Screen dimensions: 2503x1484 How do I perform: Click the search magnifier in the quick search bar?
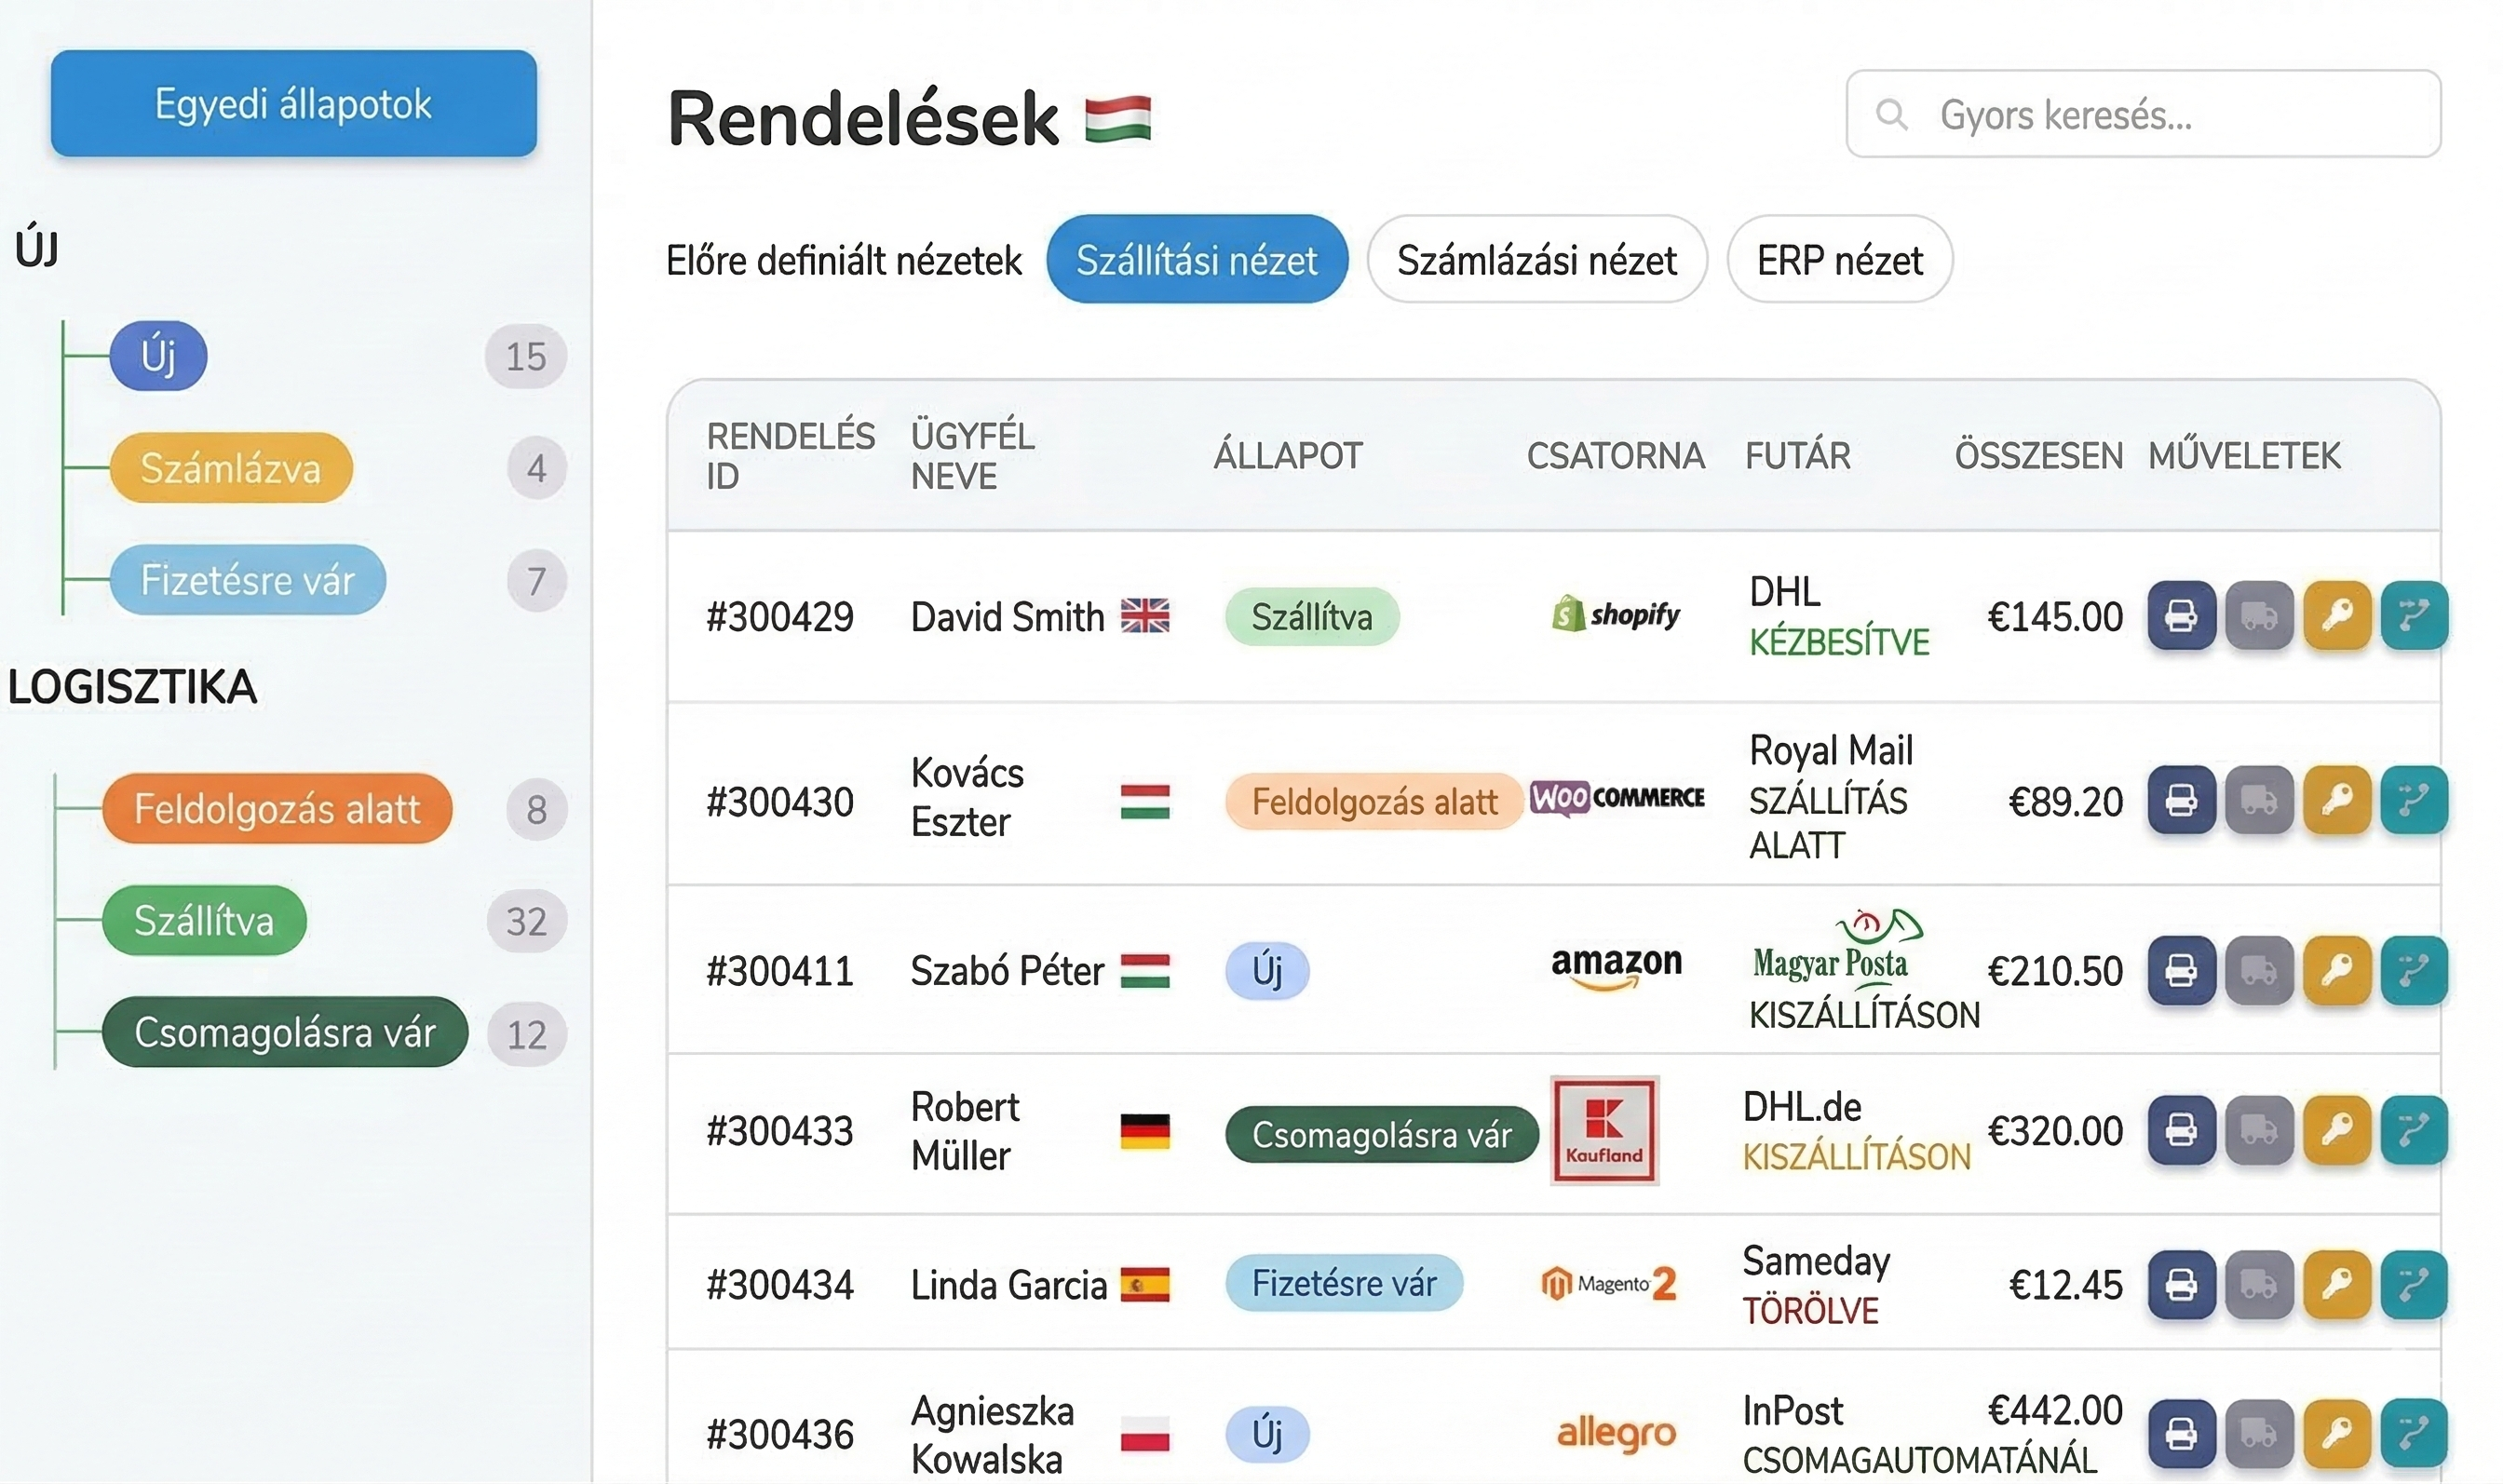[1893, 115]
